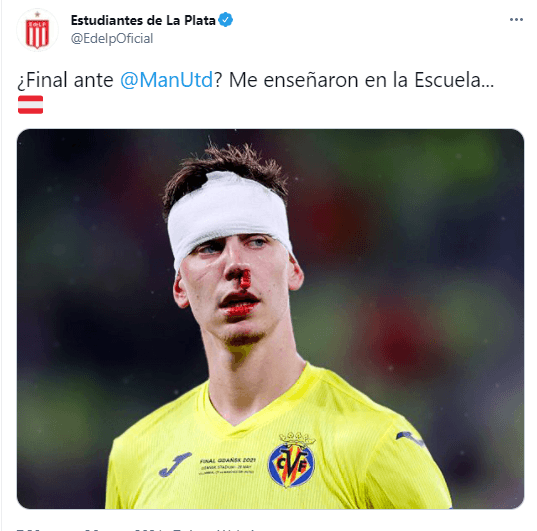This screenshot has width=537, height=531.
Task: Click the red and white flag emoji
Action: [x=30, y=104]
